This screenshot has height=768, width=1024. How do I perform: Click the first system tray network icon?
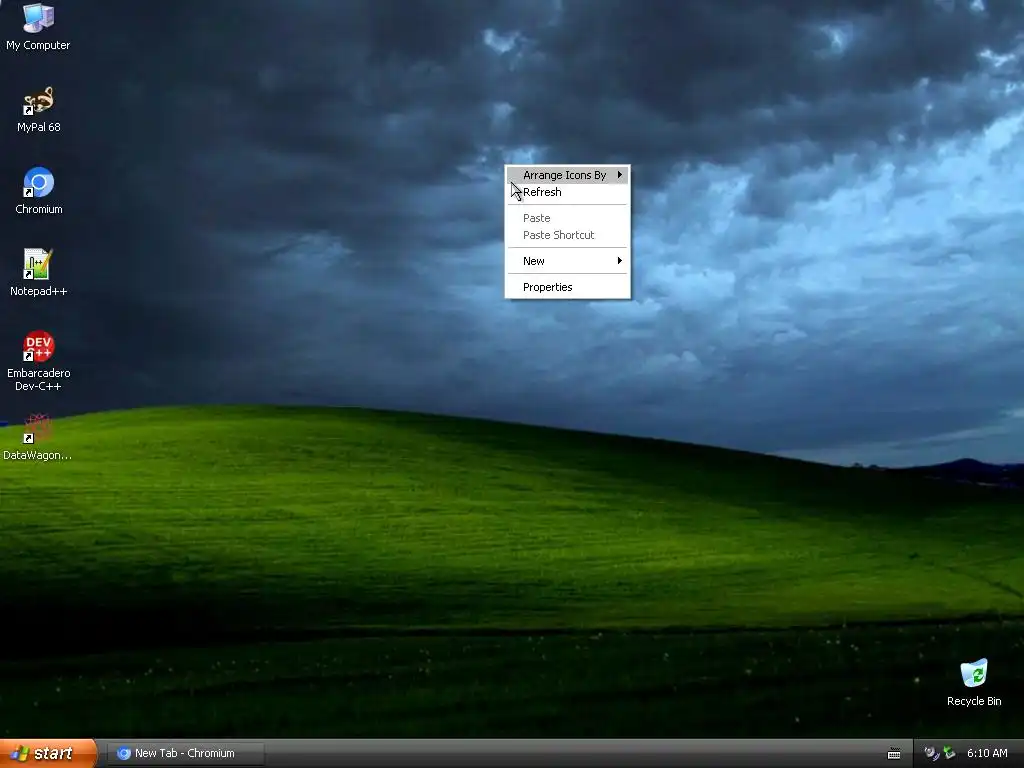(x=931, y=754)
